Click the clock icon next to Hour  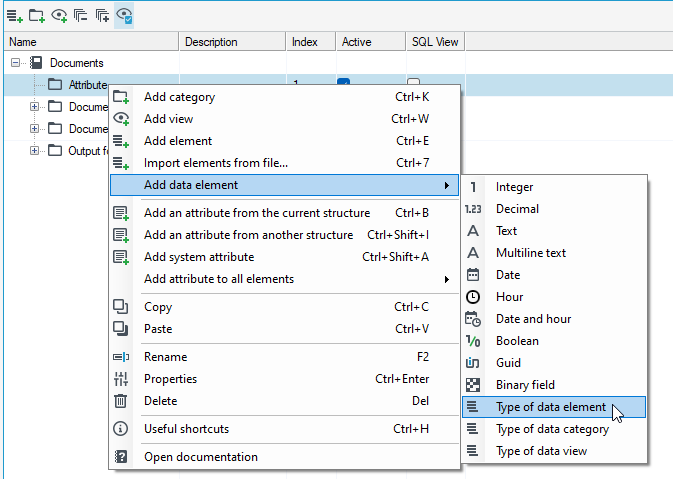coord(473,297)
